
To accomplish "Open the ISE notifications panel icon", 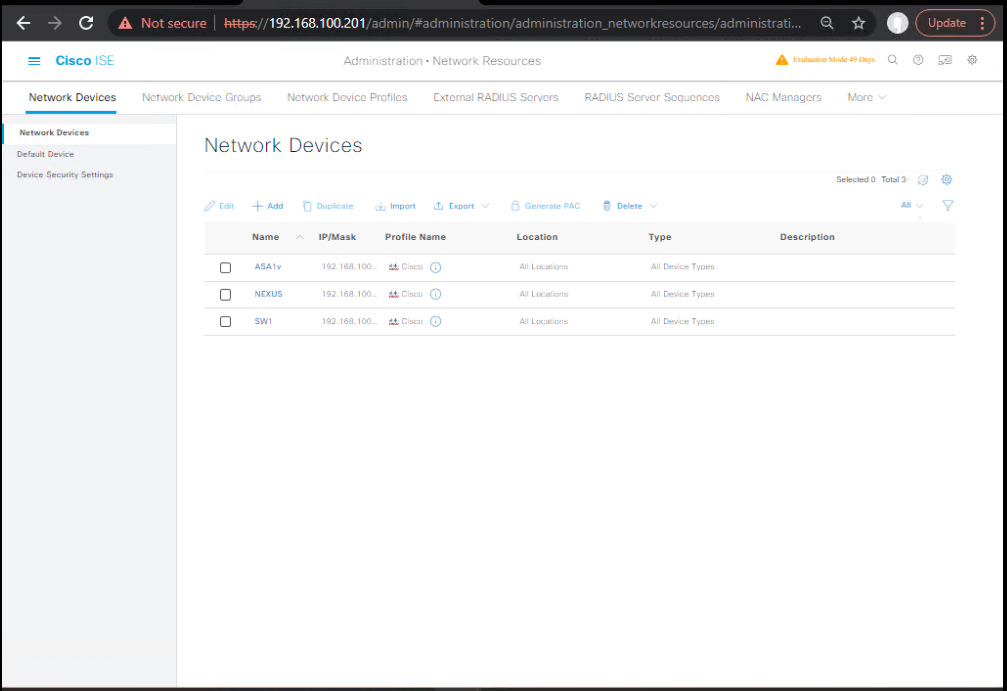I will 945,60.
